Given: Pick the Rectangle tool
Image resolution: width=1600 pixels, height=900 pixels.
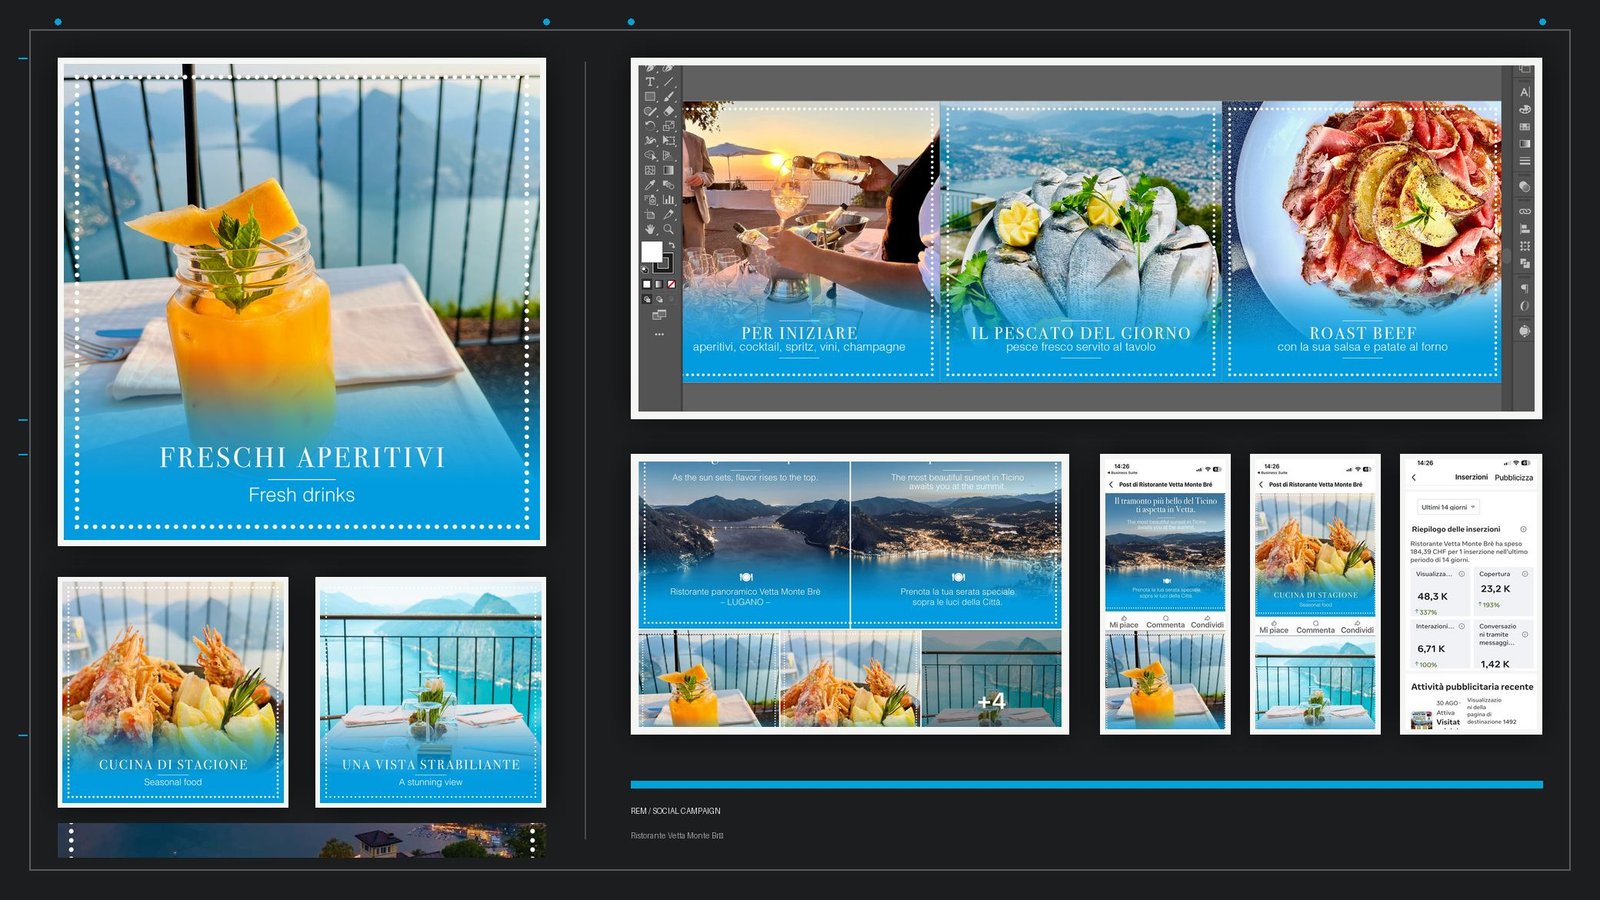Looking at the screenshot, I should point(650,97).
